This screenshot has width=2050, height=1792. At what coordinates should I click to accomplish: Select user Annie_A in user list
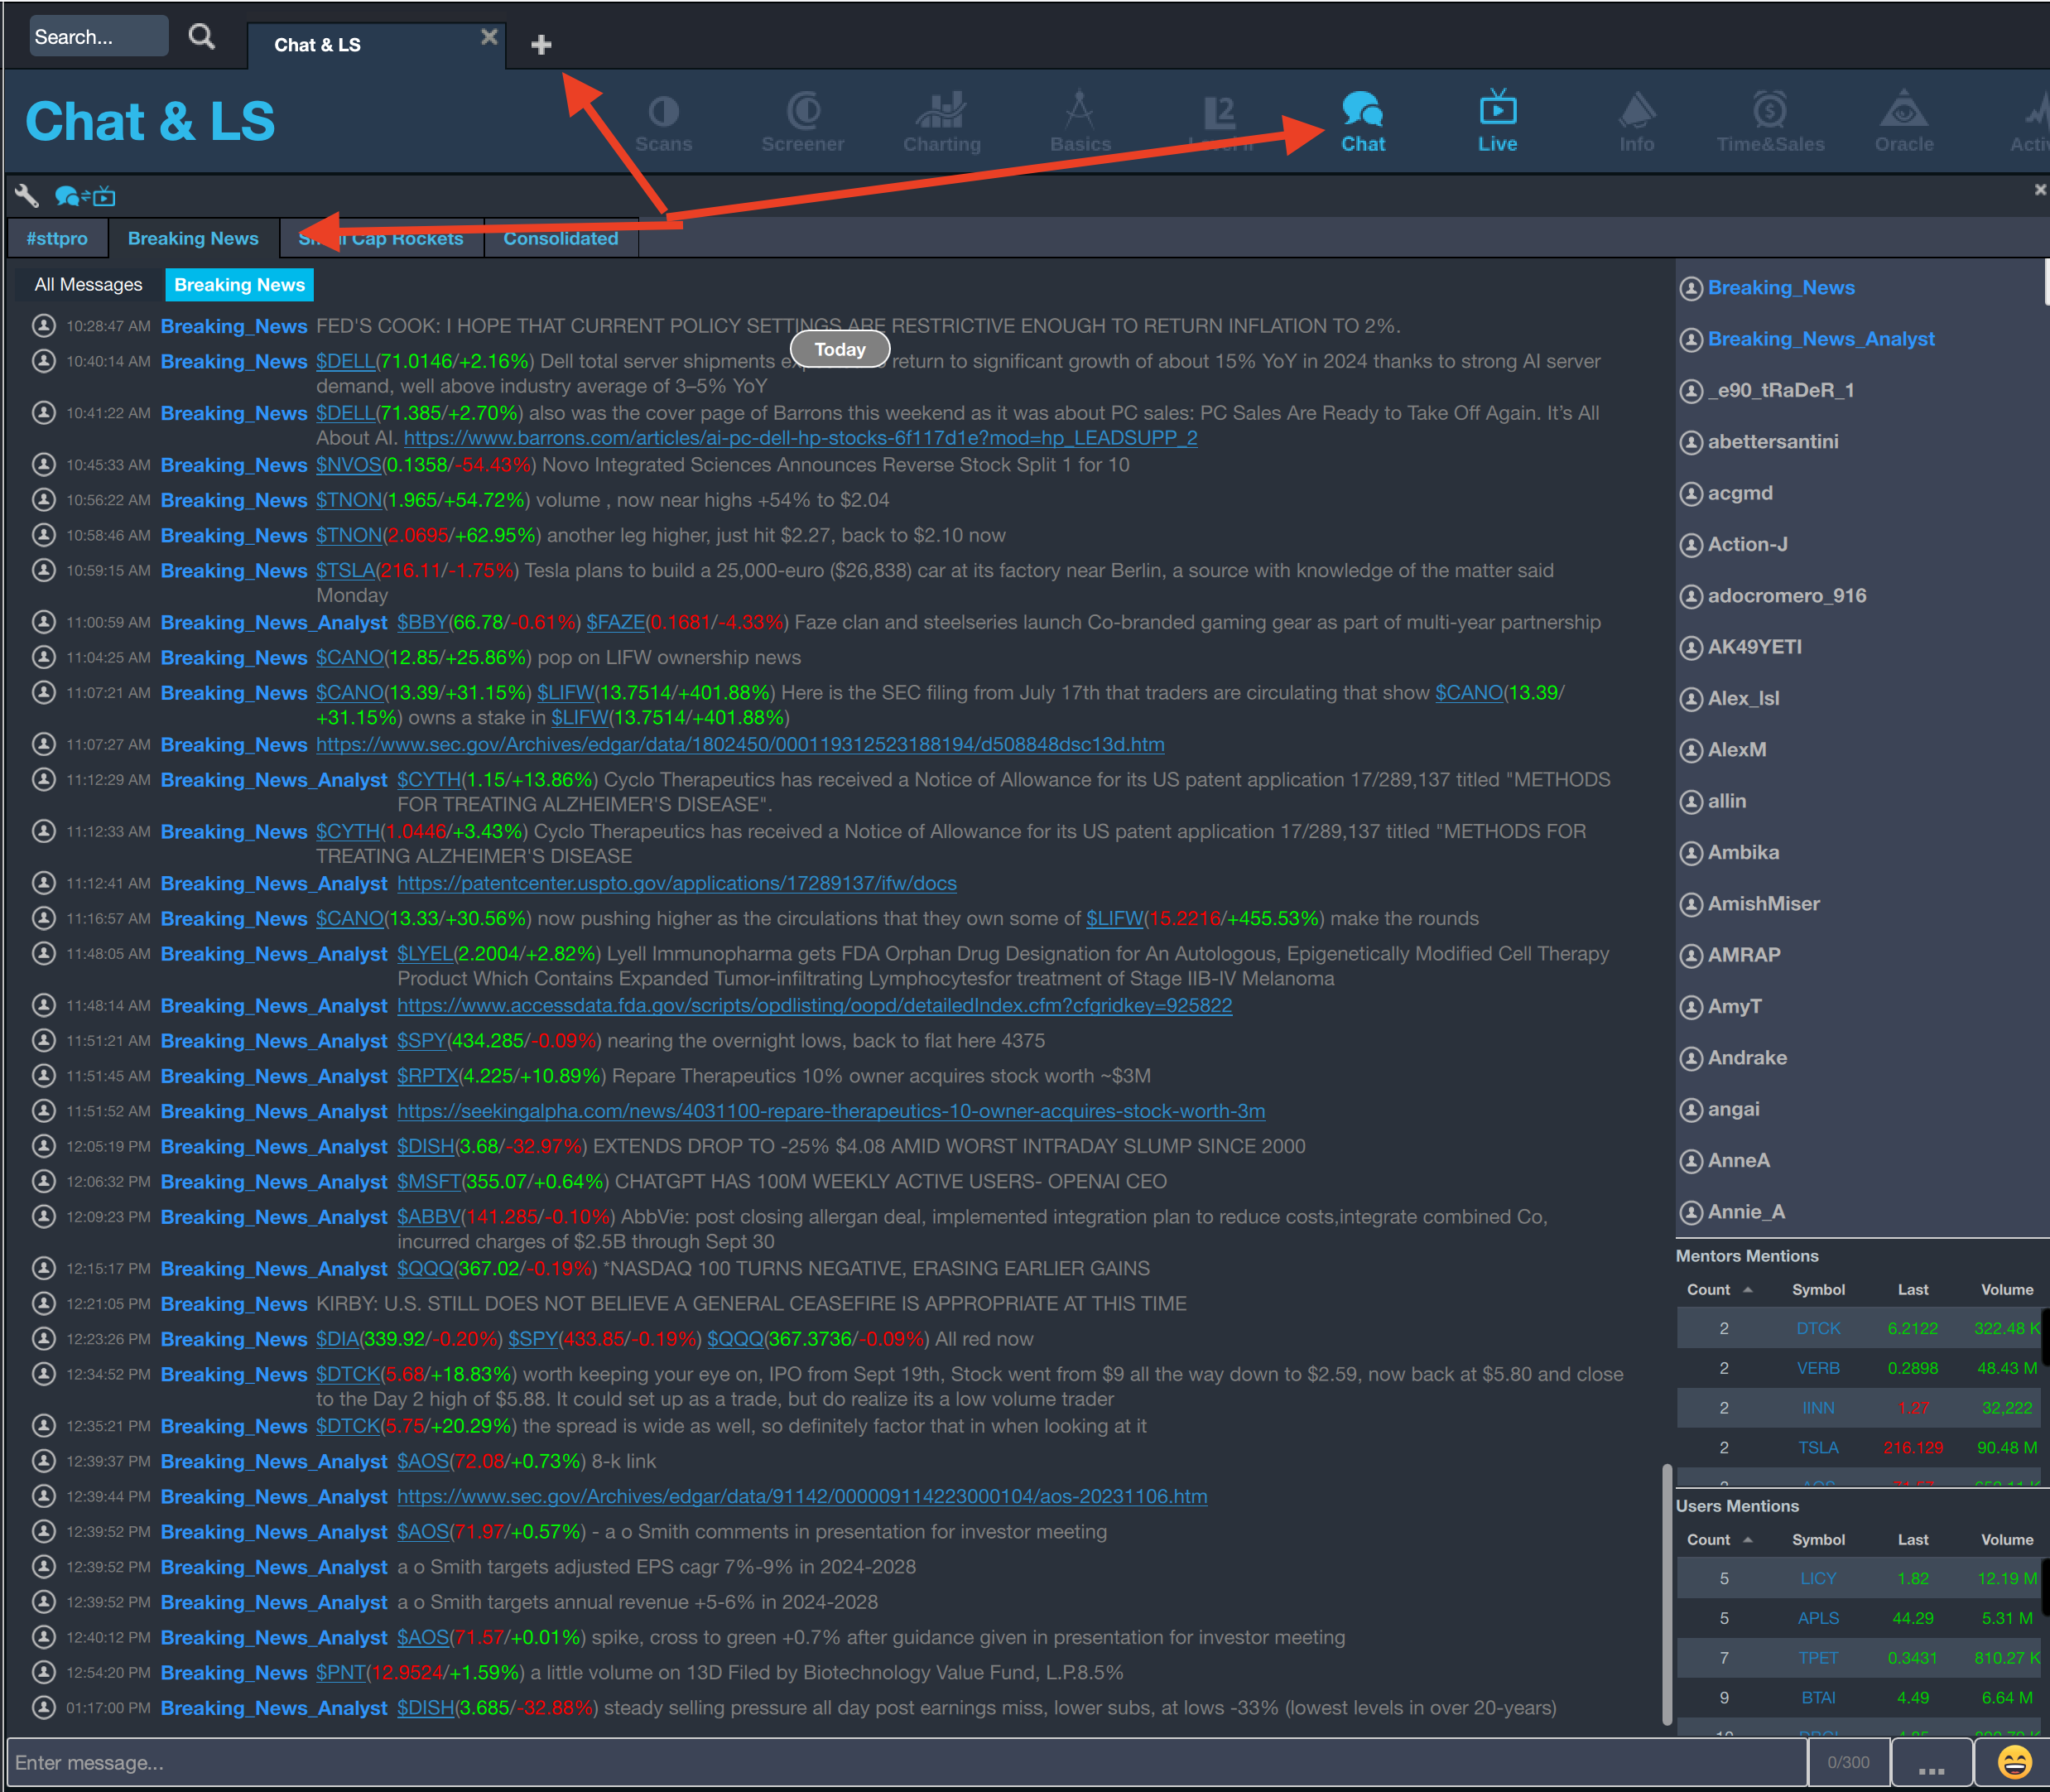point(1746,1212)
